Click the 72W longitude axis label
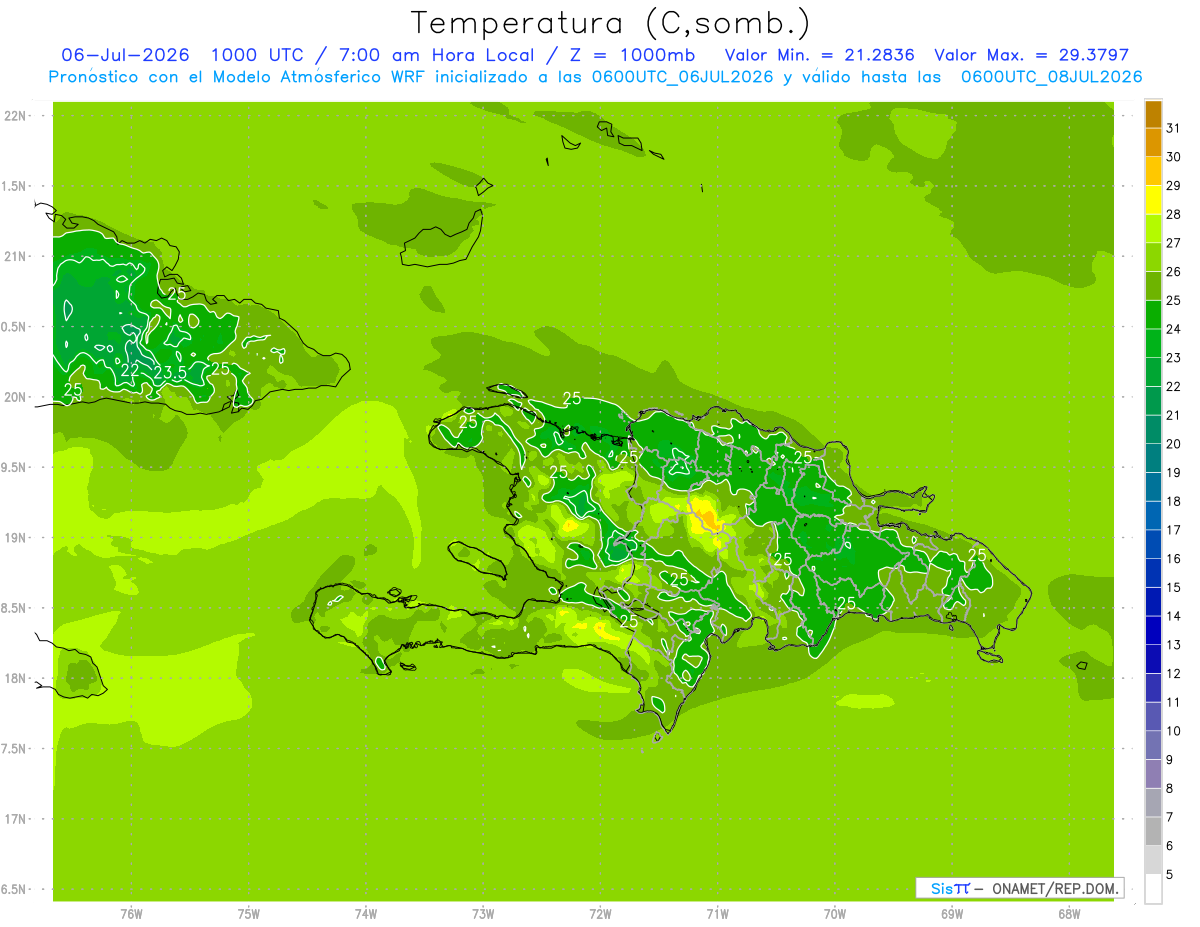This screenshot has width=1200, height=927. click(x=600, y=913)
